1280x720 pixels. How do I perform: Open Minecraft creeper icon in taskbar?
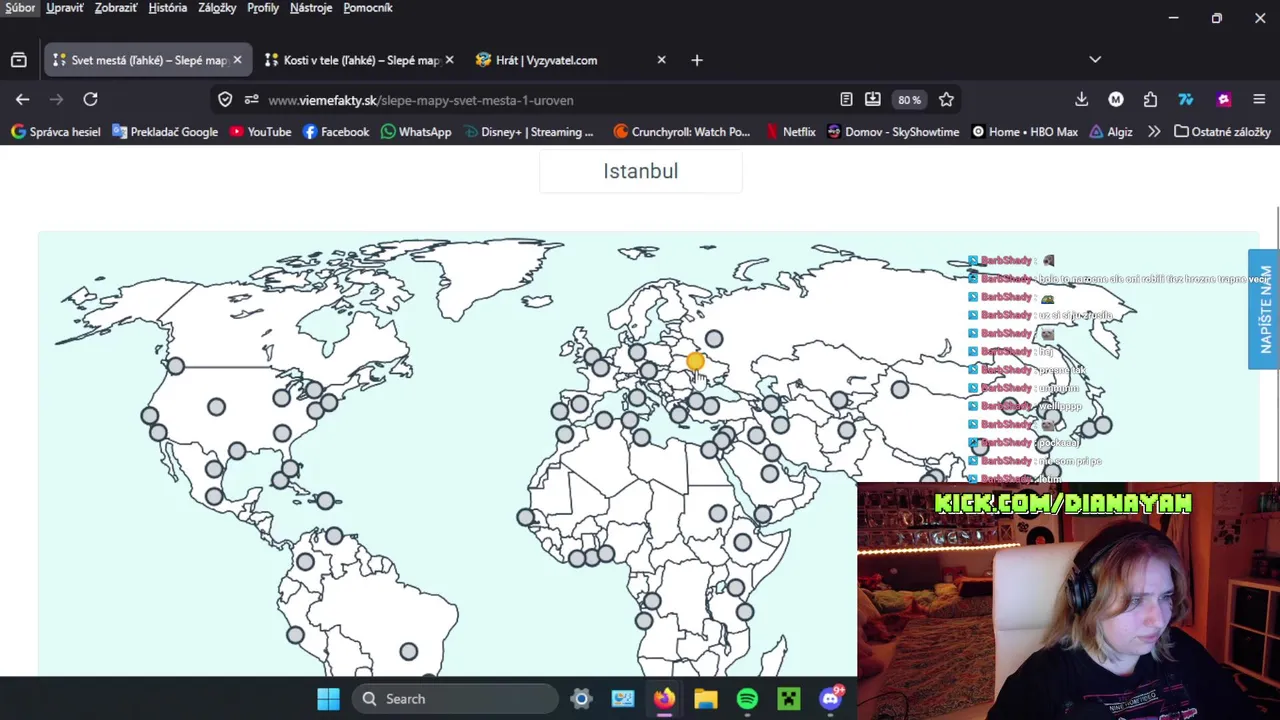coord(789,699)
